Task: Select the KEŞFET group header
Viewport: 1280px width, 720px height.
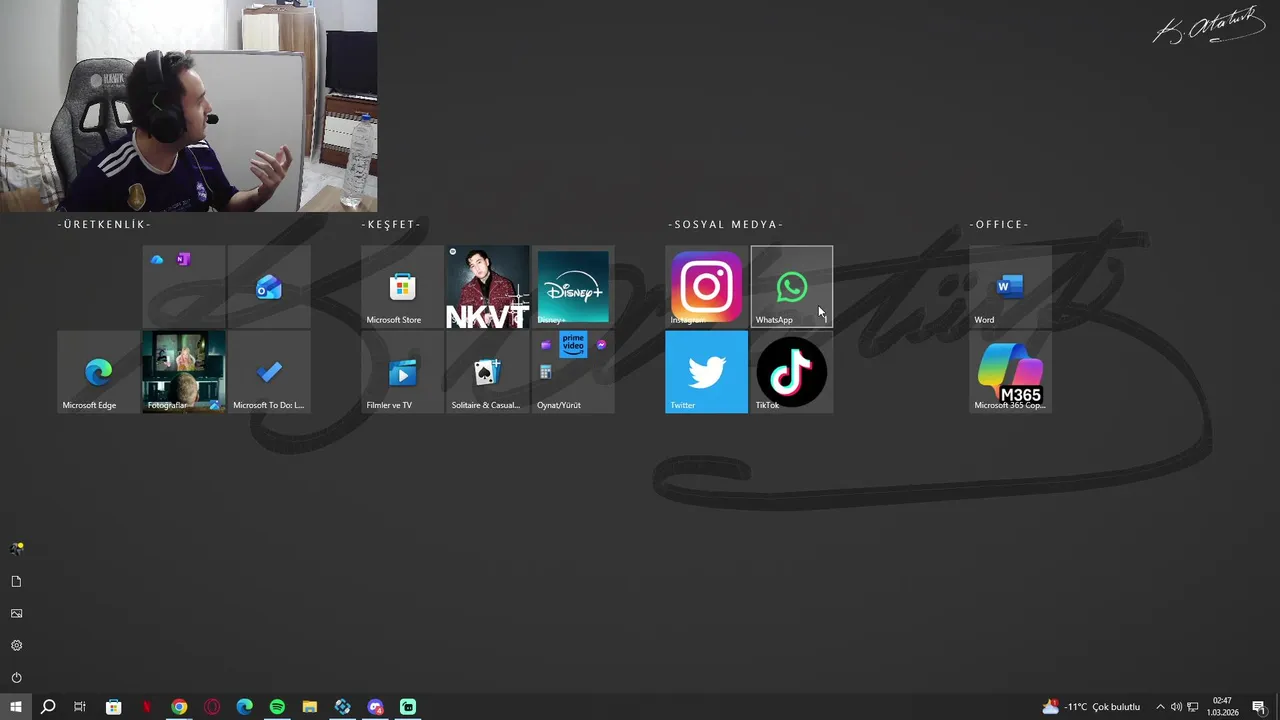Action: coord(391,225)
